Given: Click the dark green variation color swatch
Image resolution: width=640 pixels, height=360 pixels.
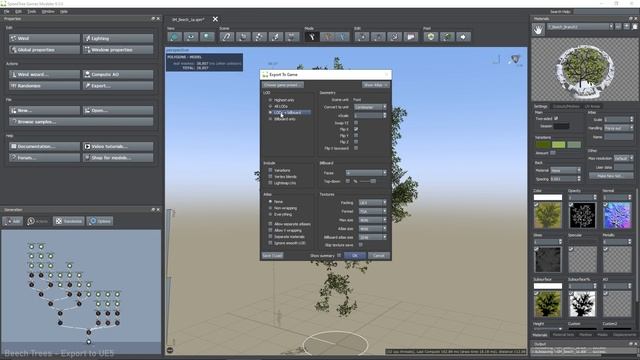Looking at the screenshot, I should (543, 144).
